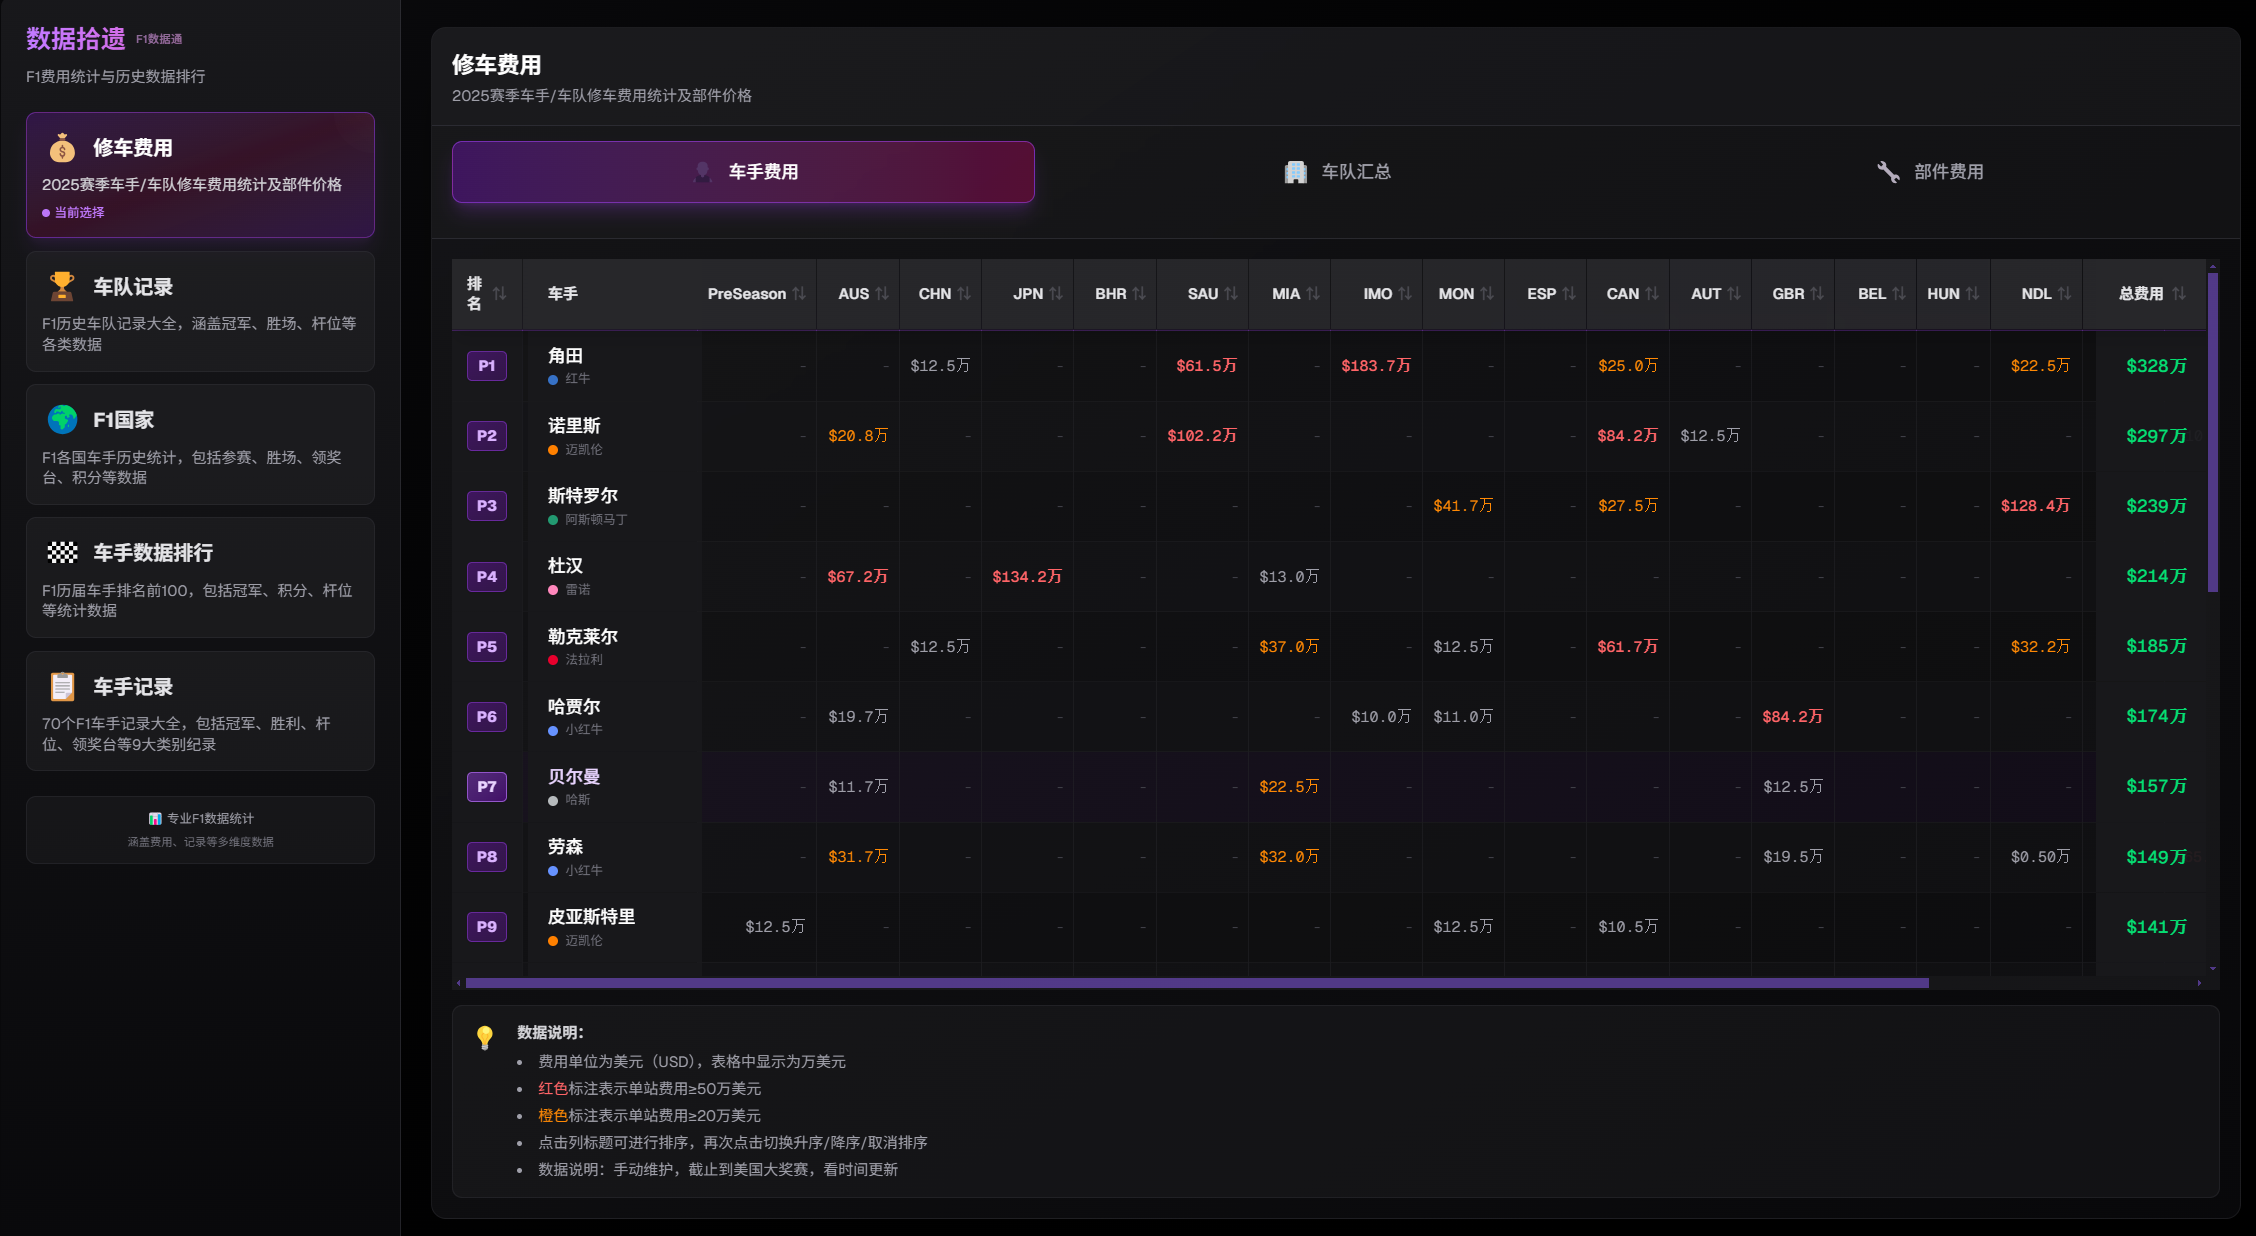The width and height of the screenshot is (2256, 1236).
Task: Click the globe icon on F1国家 card
Action: point(62,419)
